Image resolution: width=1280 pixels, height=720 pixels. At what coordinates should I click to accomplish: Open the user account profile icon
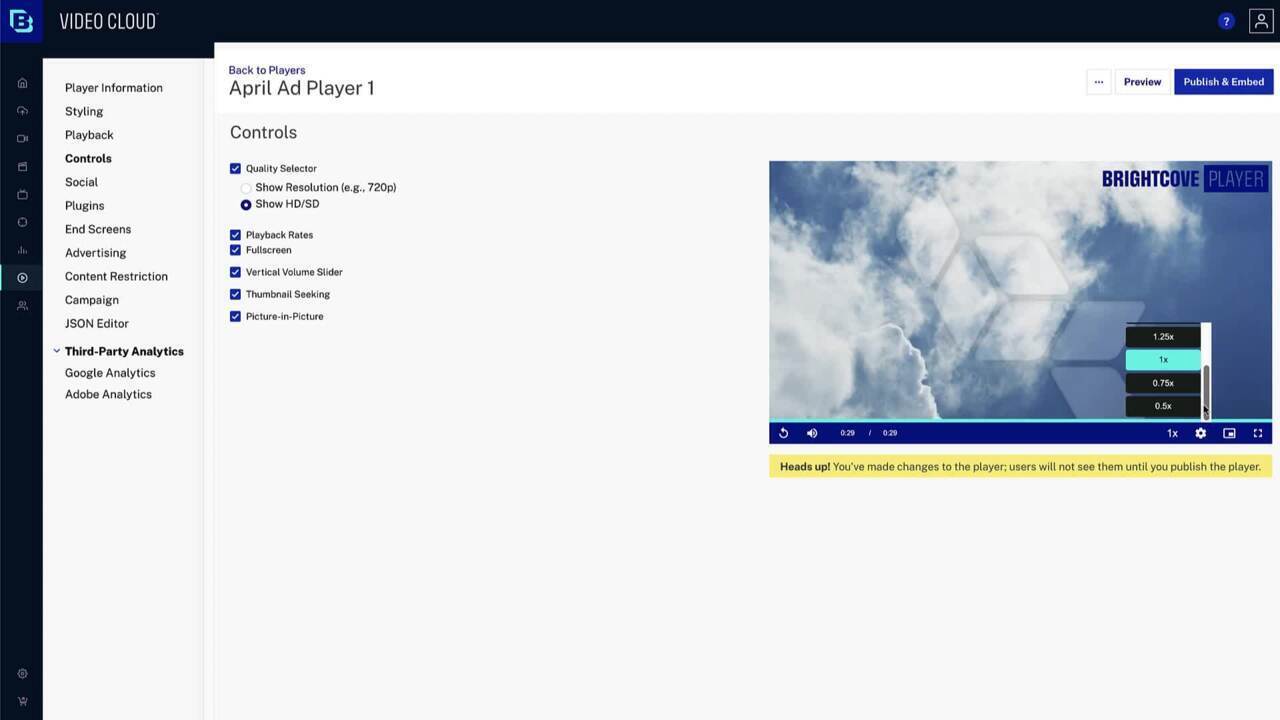pyautogui.click(x=1261, y=21)
